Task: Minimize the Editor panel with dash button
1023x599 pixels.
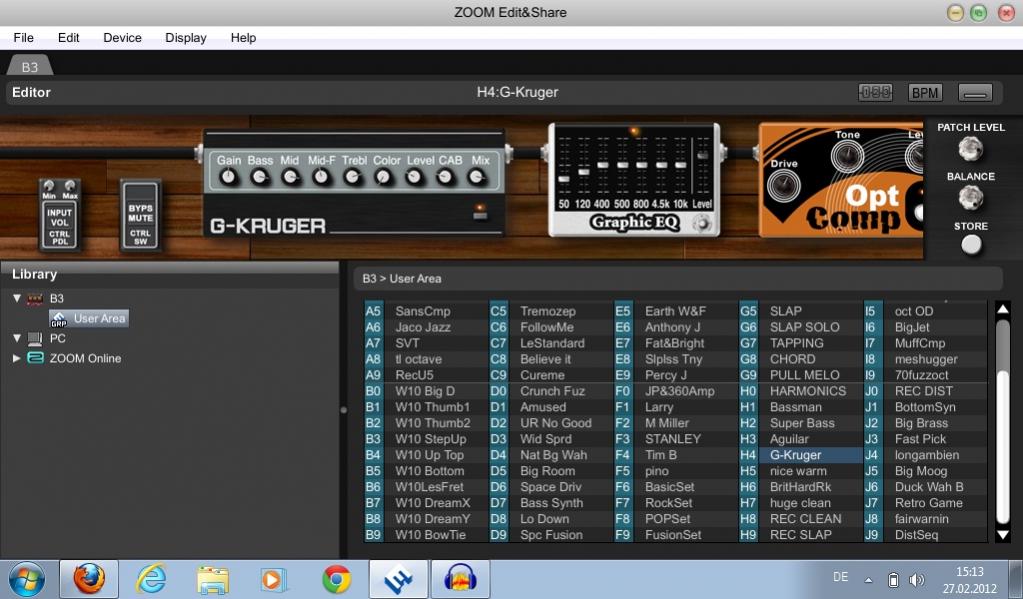Action: [975, 93]
